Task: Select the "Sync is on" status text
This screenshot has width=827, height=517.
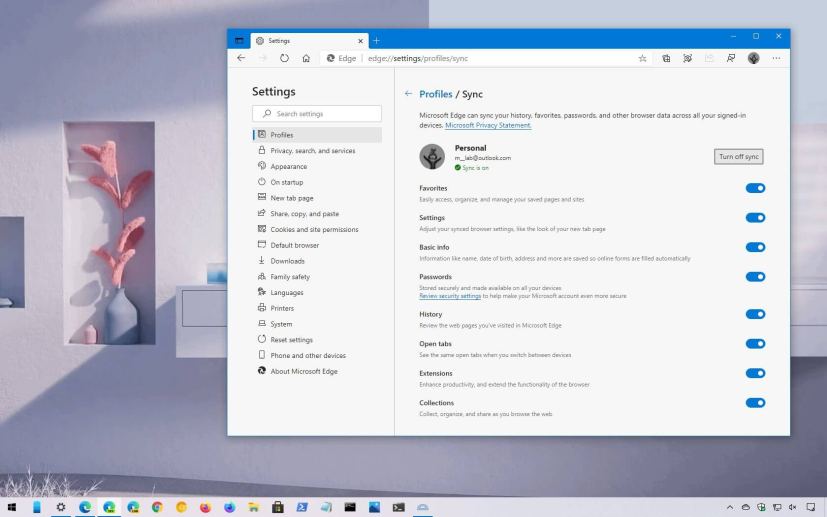Action: 475,168
